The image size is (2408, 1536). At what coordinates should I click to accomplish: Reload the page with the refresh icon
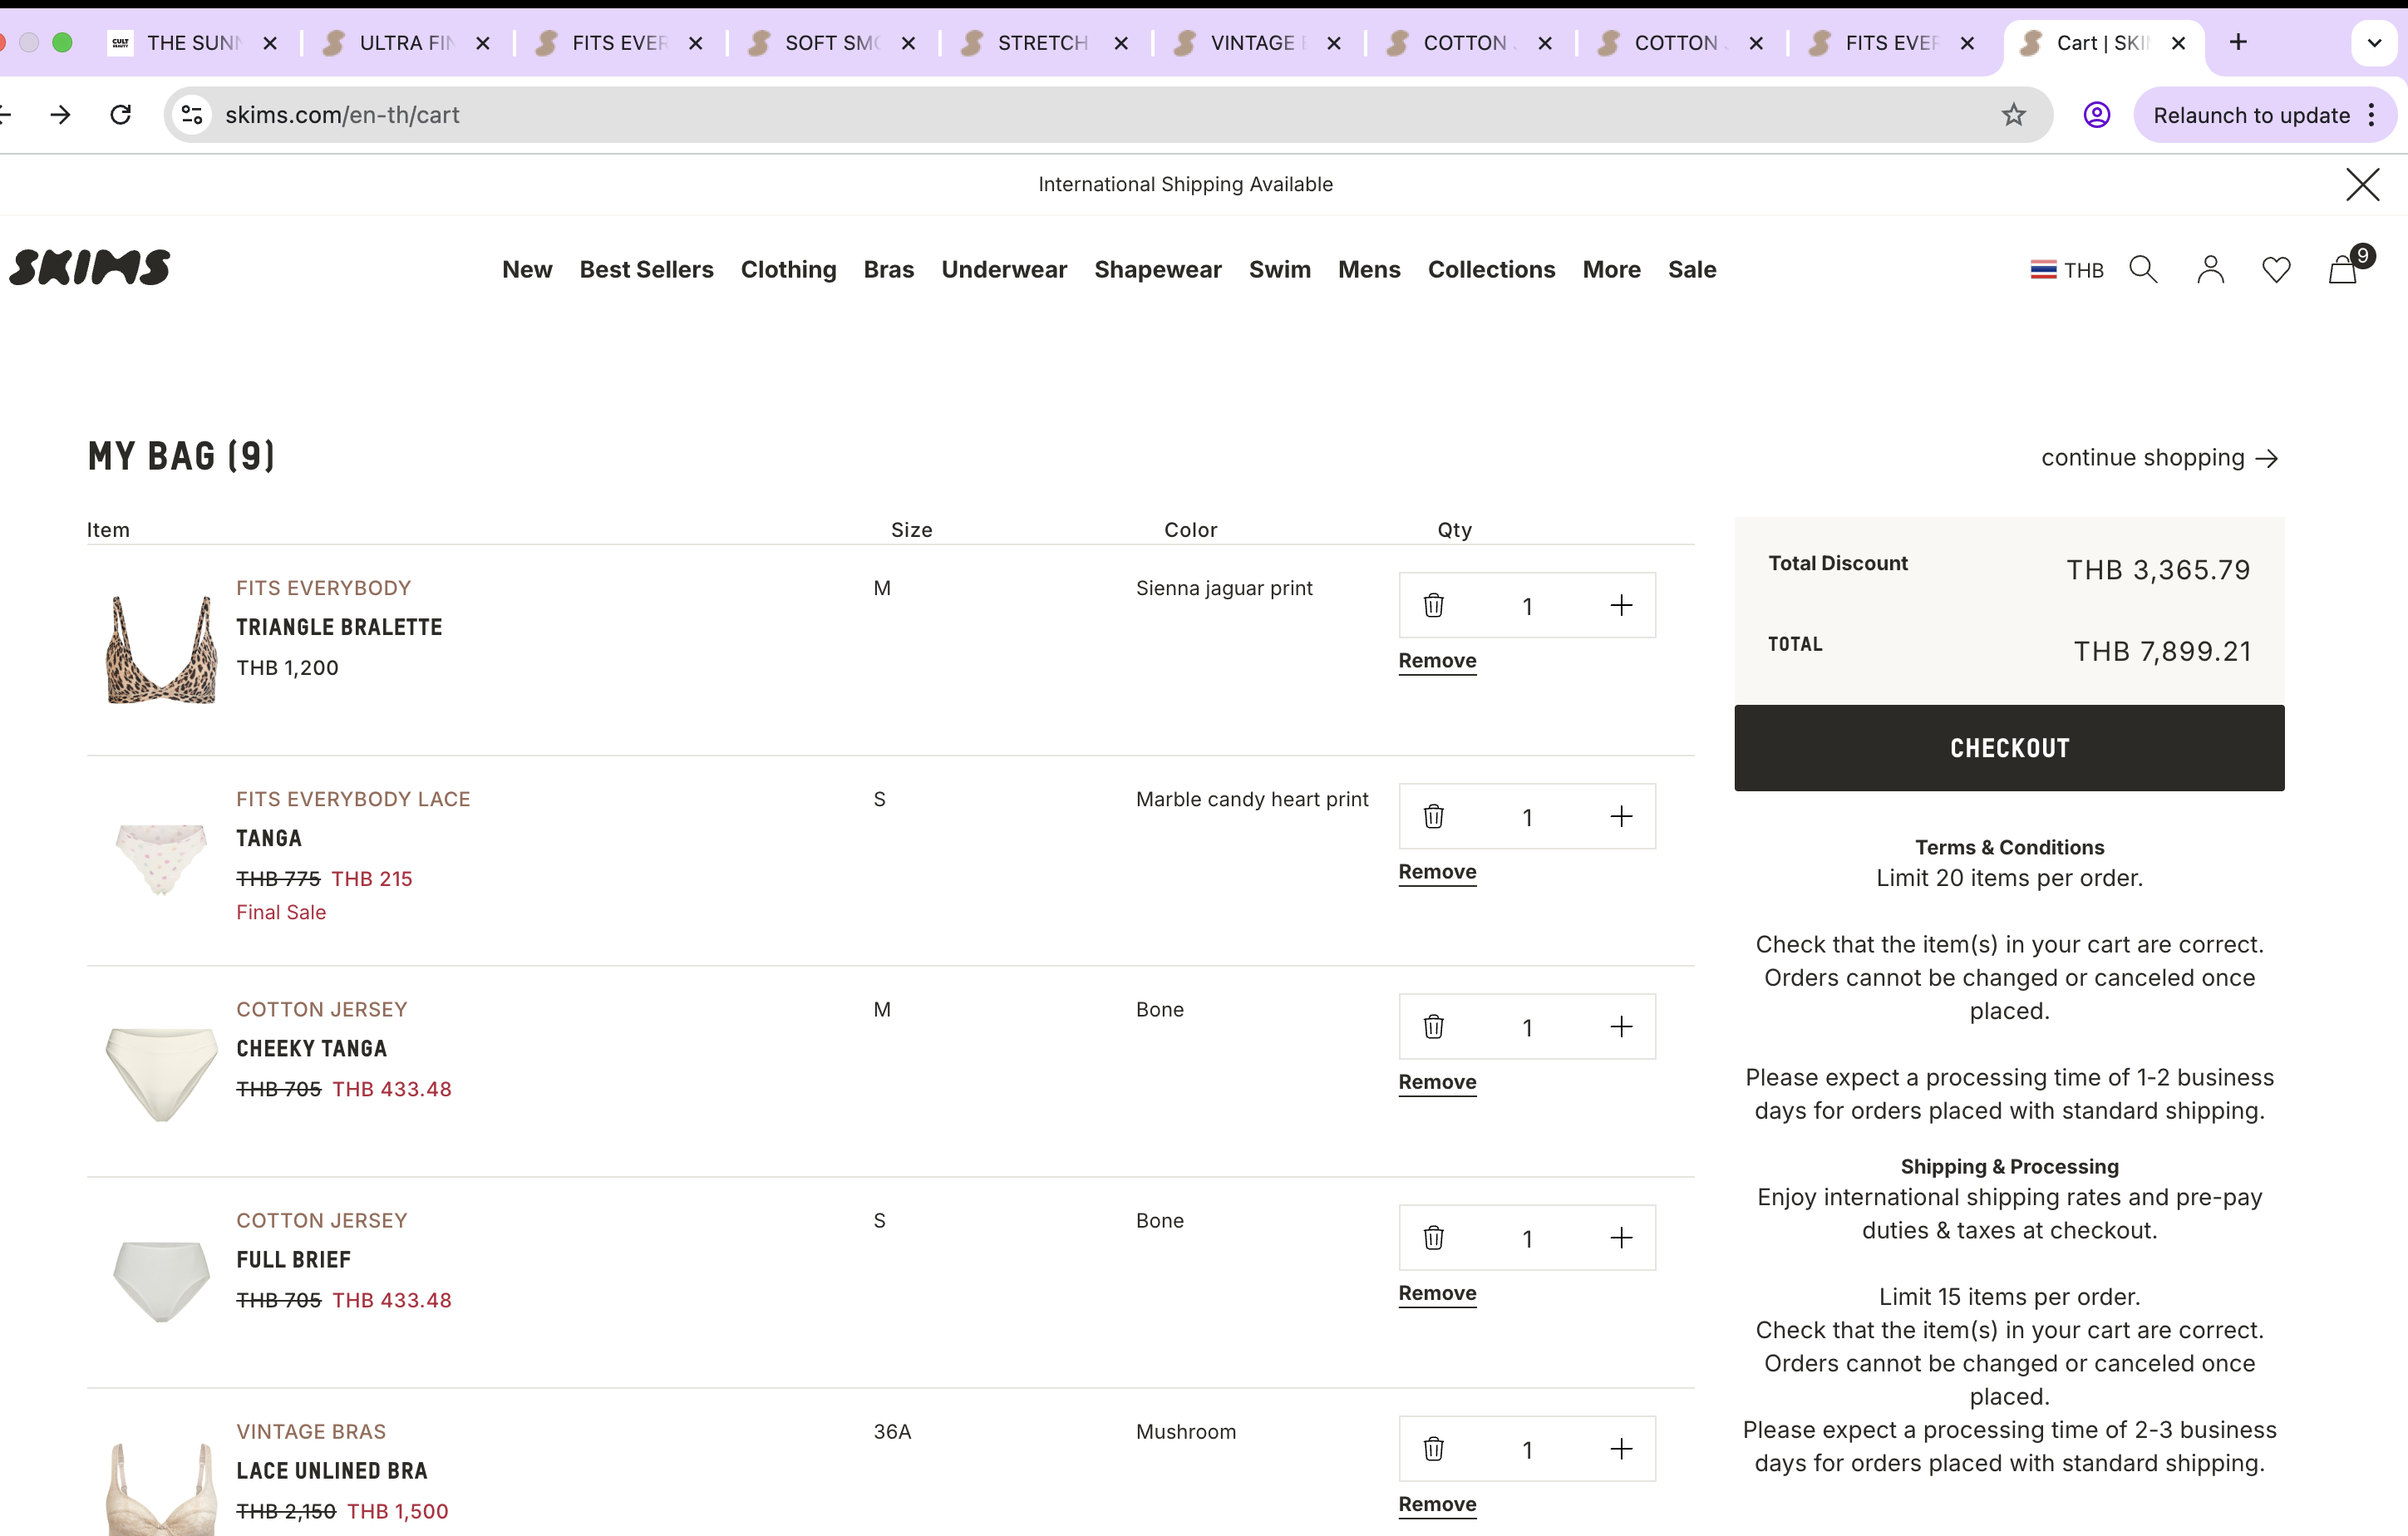121,115
